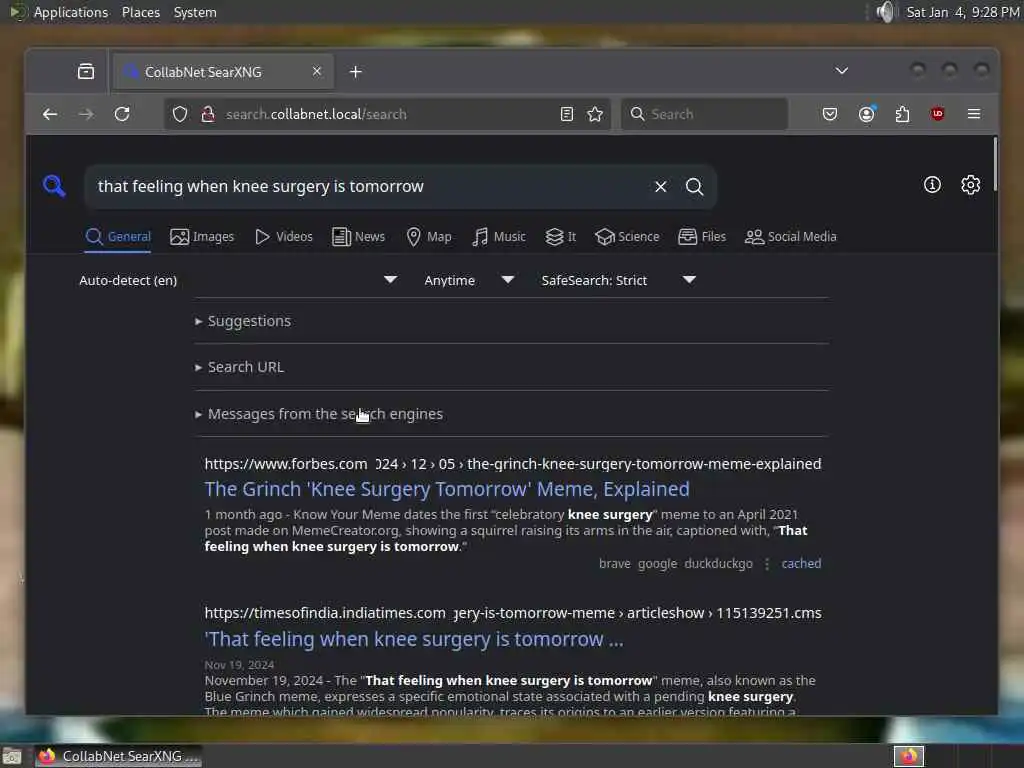Viewport: 1024px width, 768px height.
Task: Open the Applications menu
Action: point(71,12)
